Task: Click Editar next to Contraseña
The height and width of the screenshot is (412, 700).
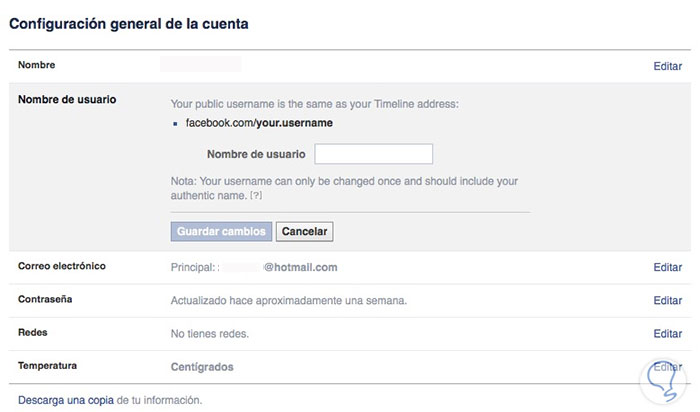Action: [x=667, y=300]
